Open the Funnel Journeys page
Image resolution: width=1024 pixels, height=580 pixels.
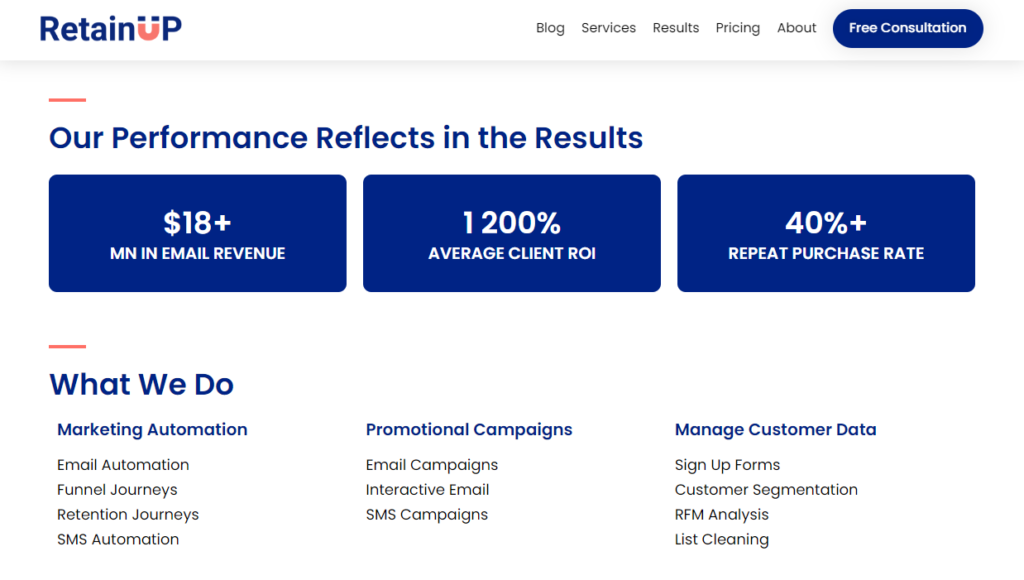coord(117,489)
